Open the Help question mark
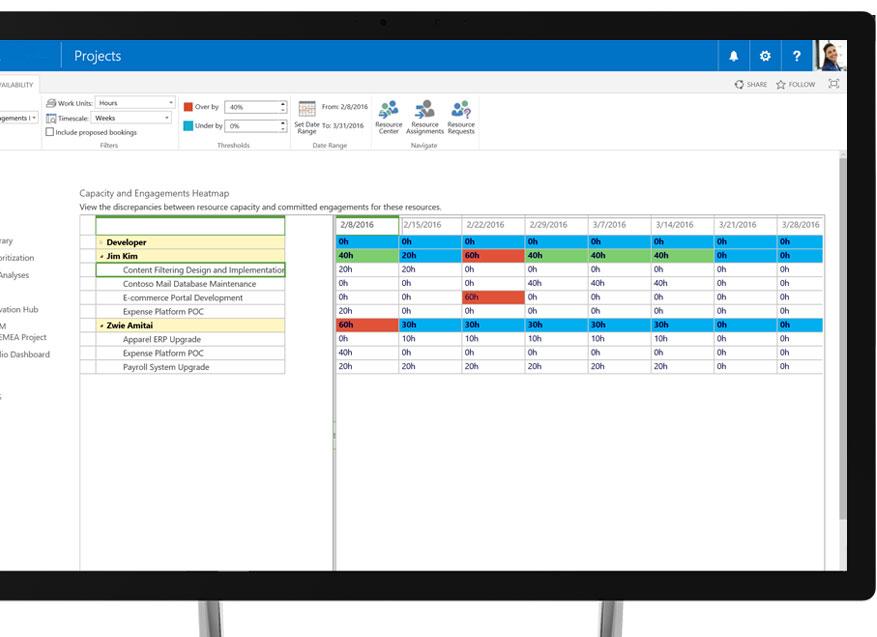This screenshot has height=637, width=877. (x=795, y=57)
